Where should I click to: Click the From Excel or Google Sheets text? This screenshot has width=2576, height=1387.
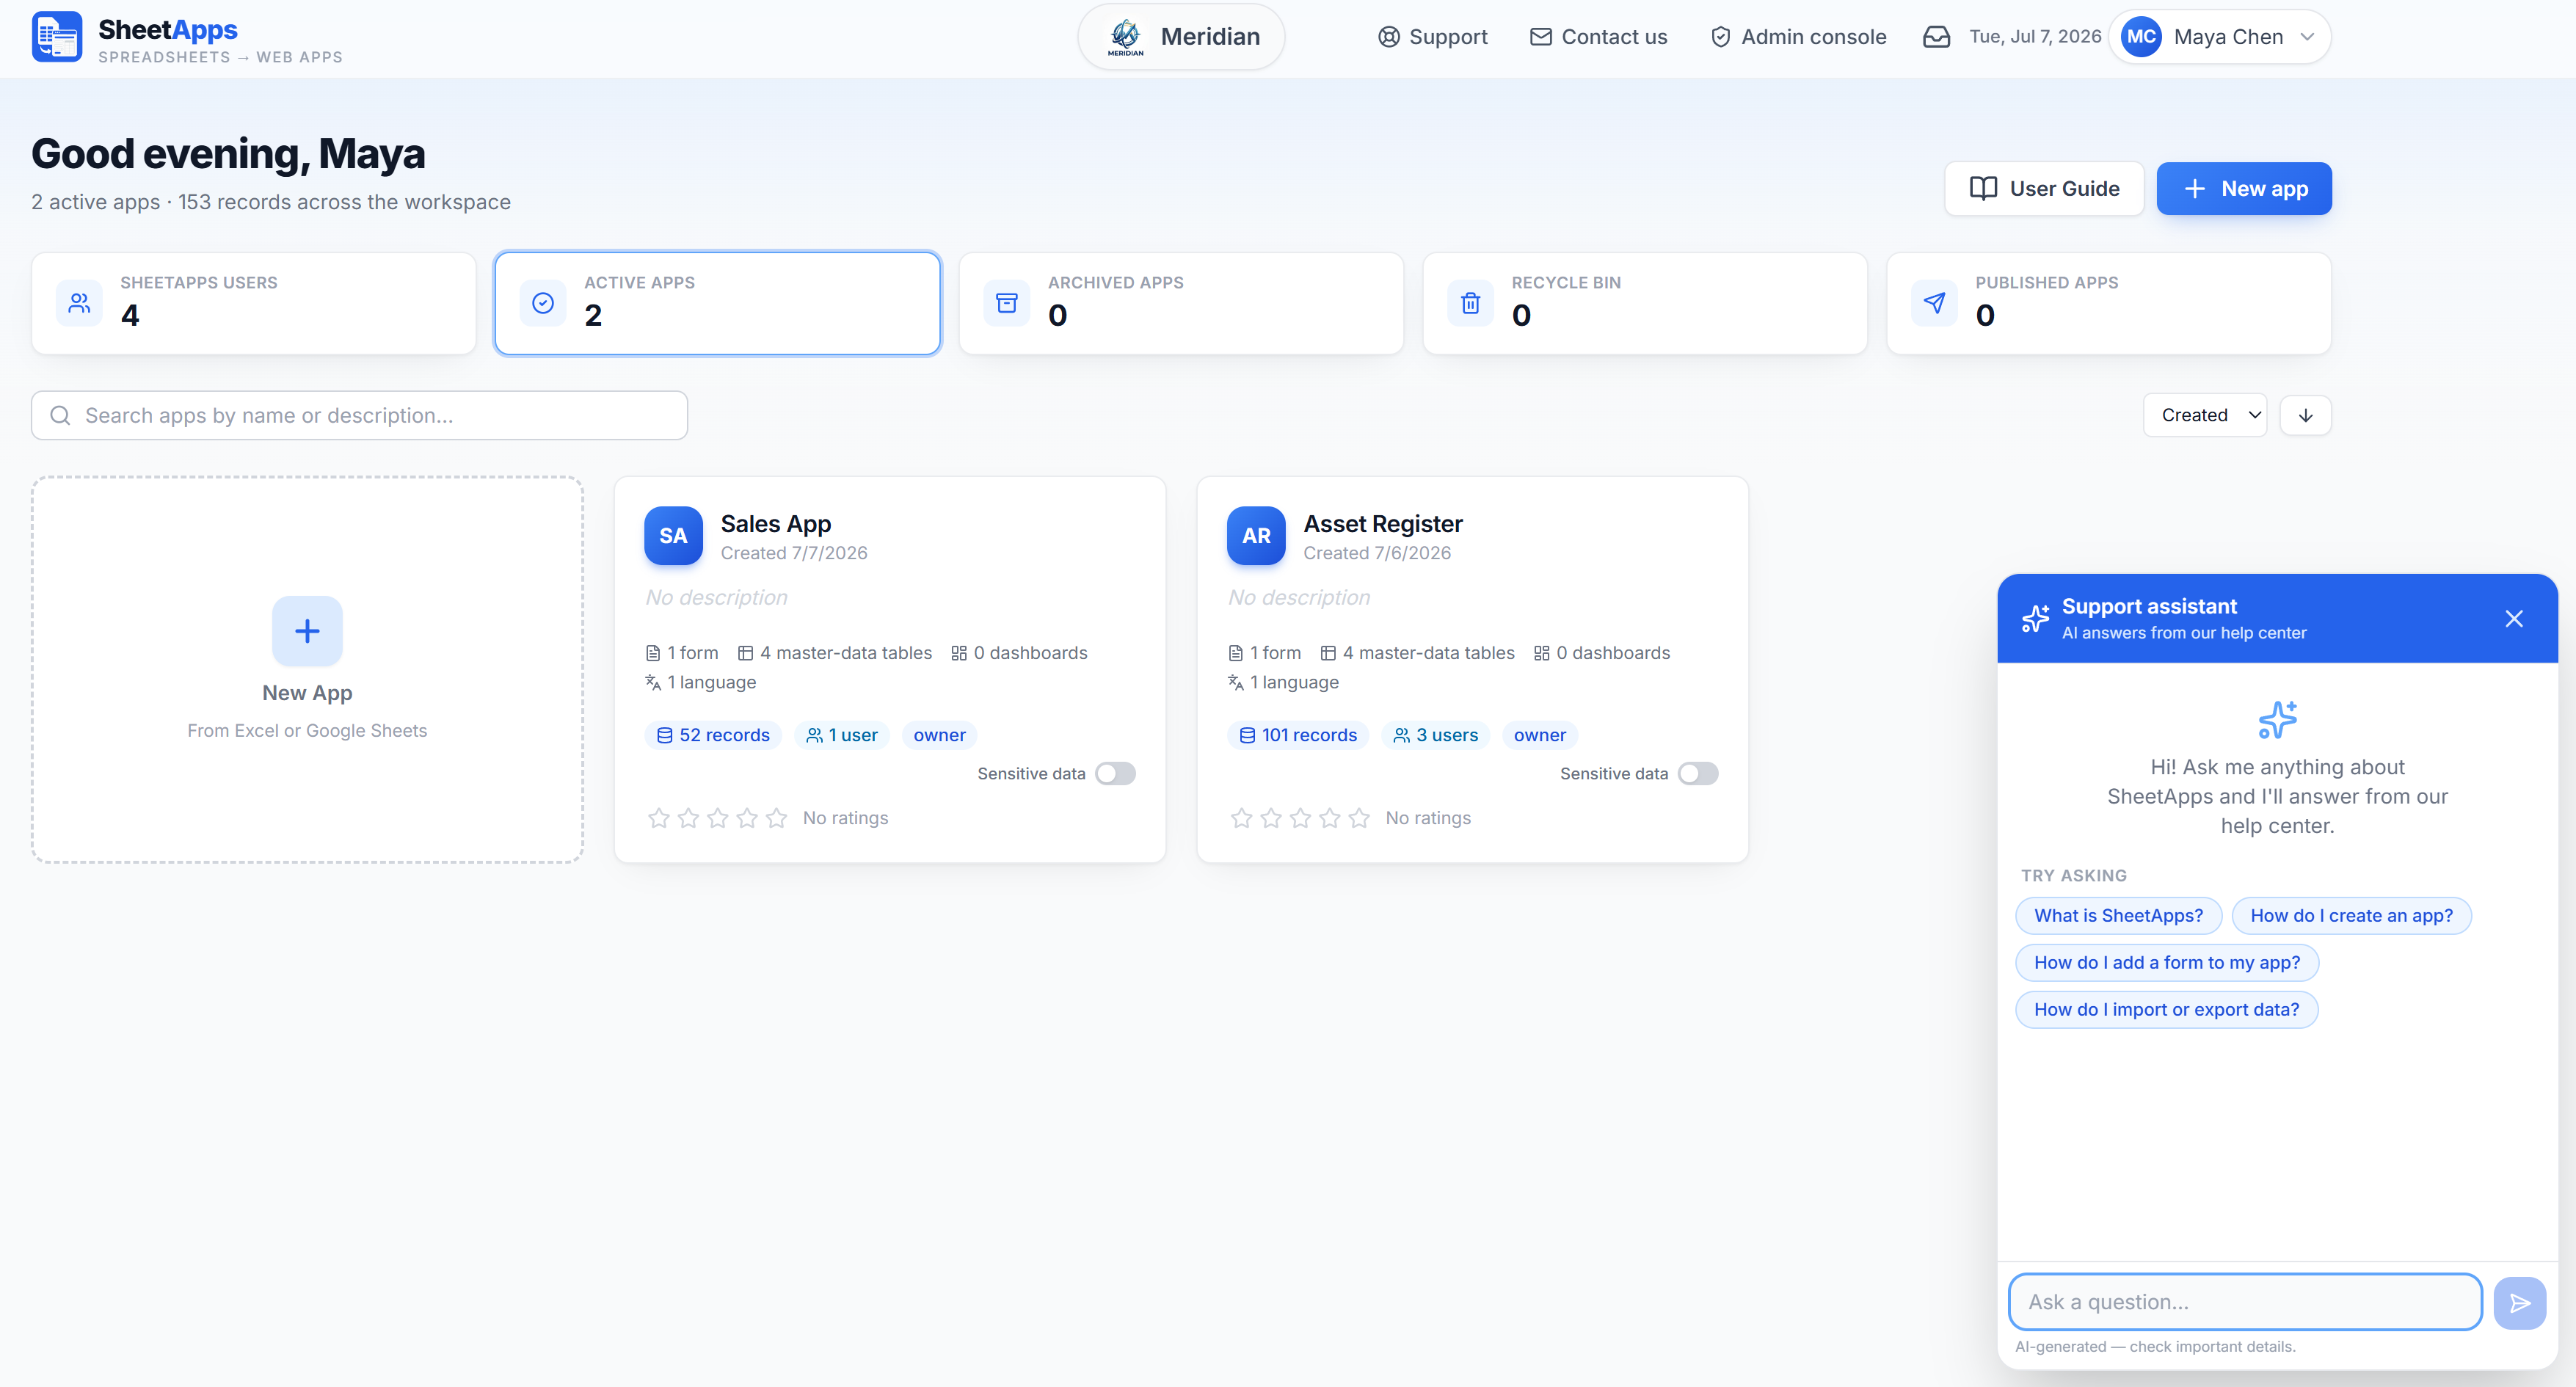[x=307, y=730]
